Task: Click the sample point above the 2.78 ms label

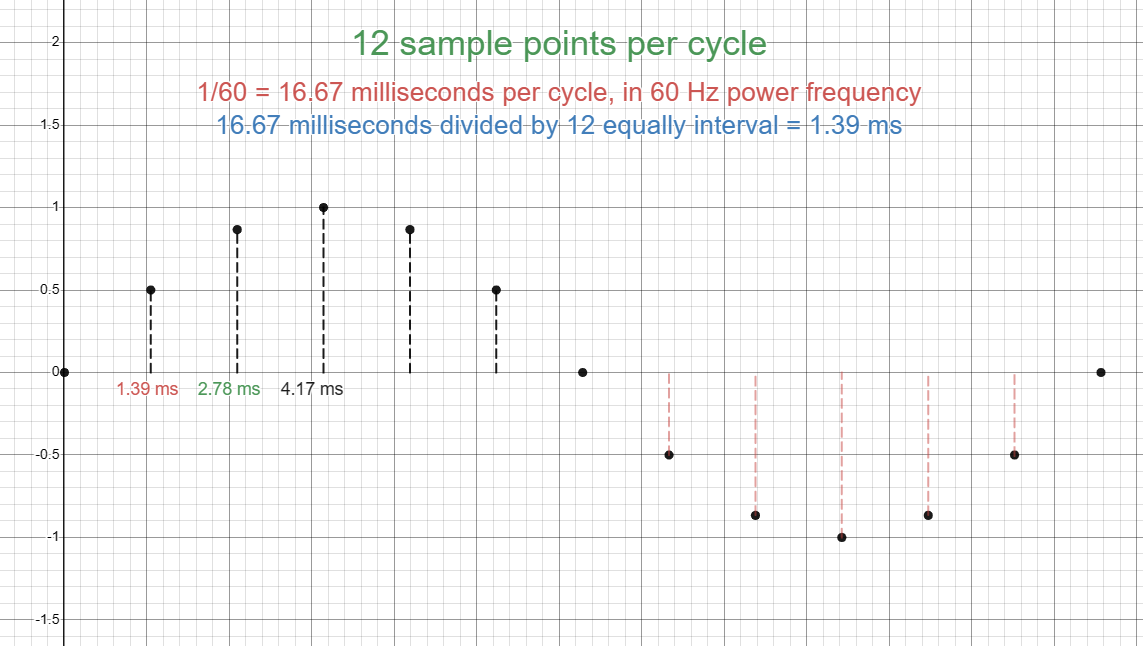Action: click(x=237, y=230)
